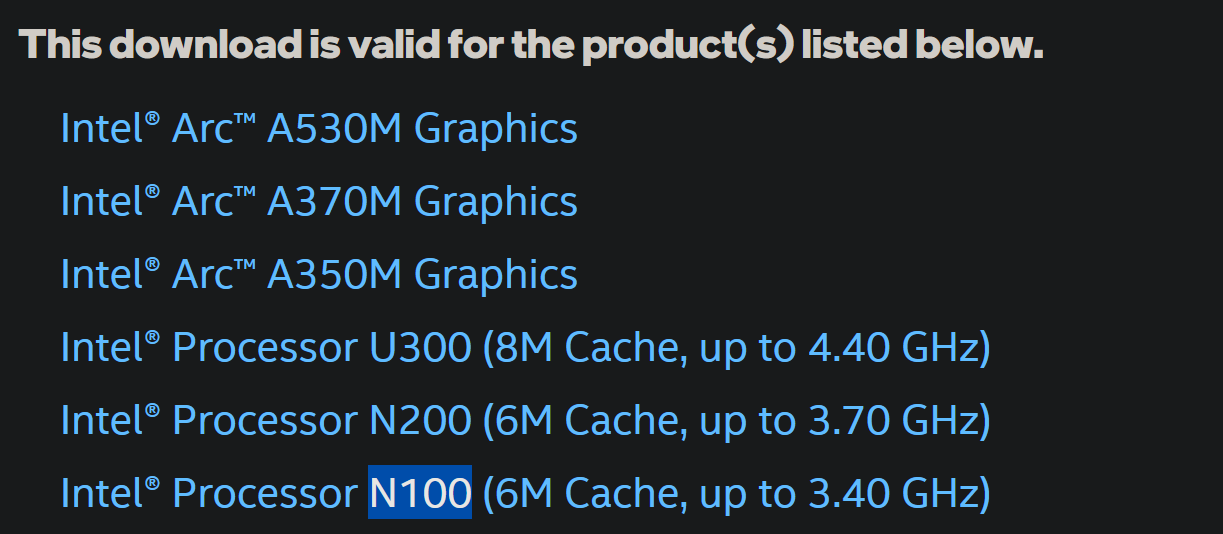Screen dimensions: 1223x534
Task: Click the word 'product(s)' in the heading
Action: [x=688, y=46]
